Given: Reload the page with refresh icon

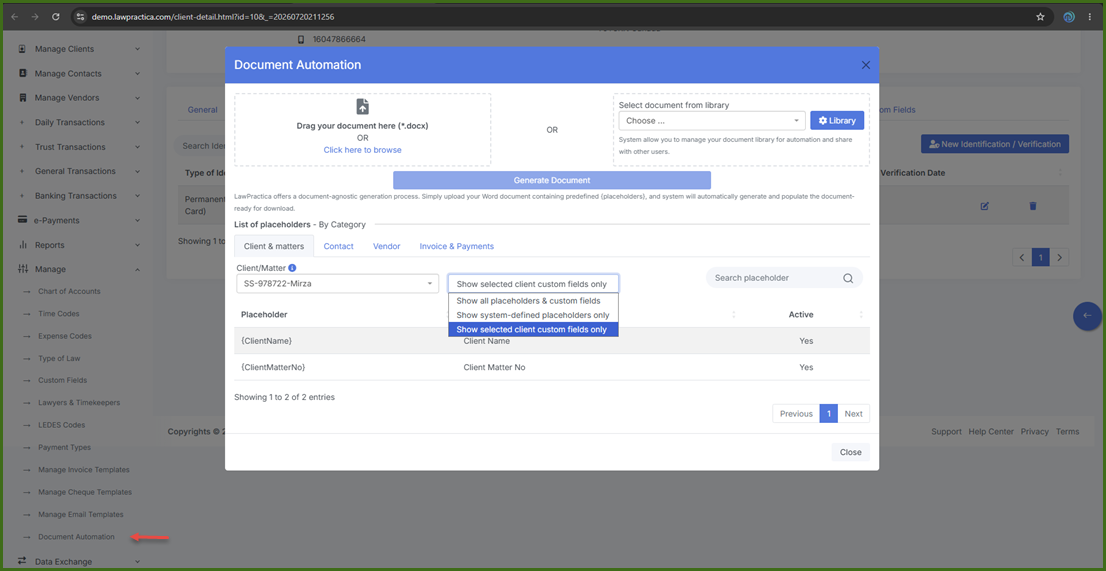Looking at the screenshot, I should pyautogui.click(x=56, y=16).
